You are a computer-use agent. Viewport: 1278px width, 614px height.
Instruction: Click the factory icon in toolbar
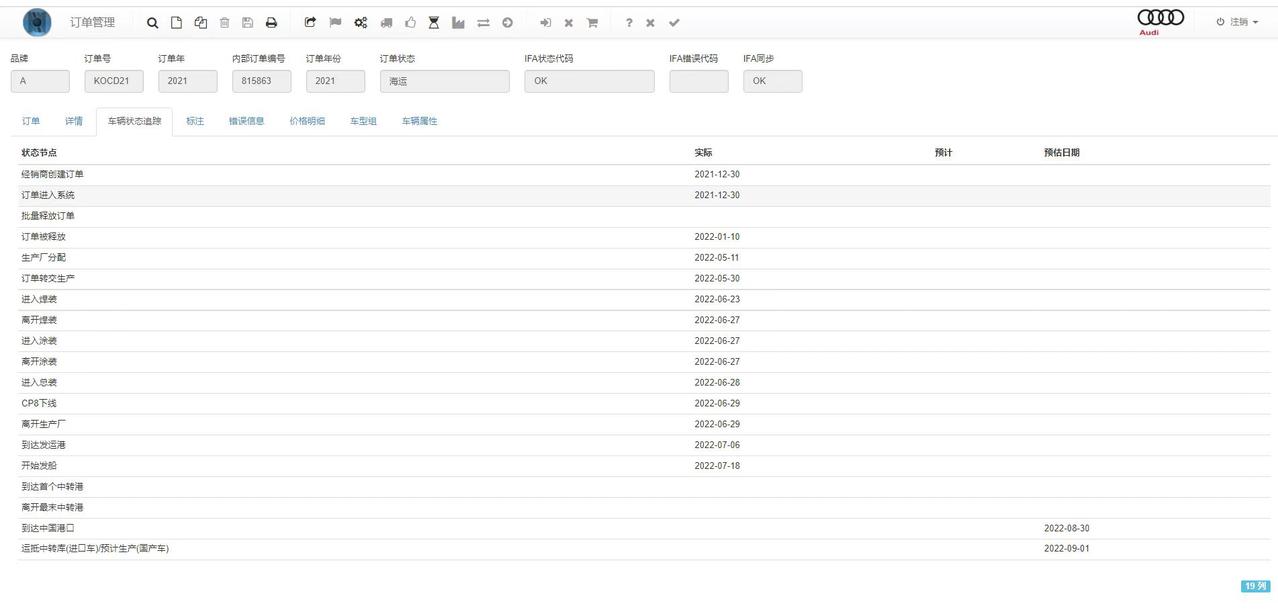coord(458,22)
